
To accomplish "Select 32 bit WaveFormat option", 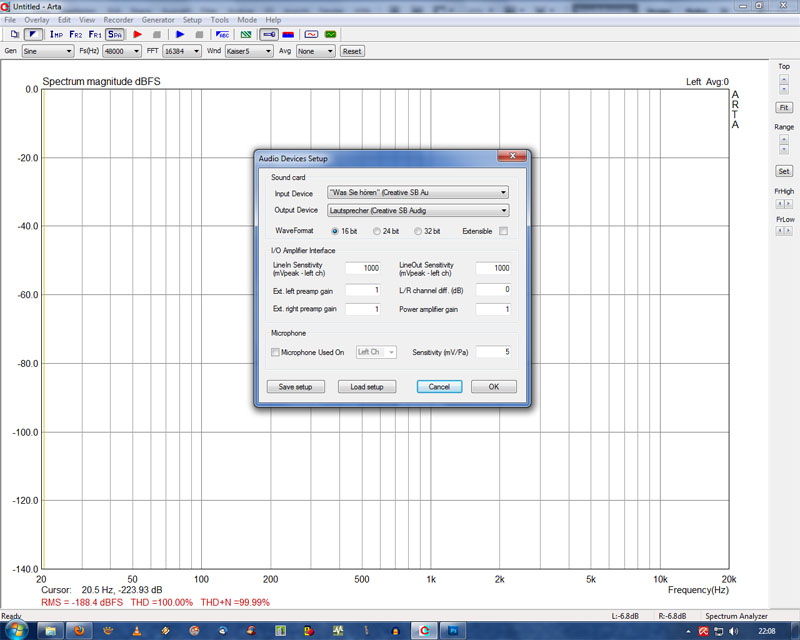I will pyautogui.click(x=419, y=231).
